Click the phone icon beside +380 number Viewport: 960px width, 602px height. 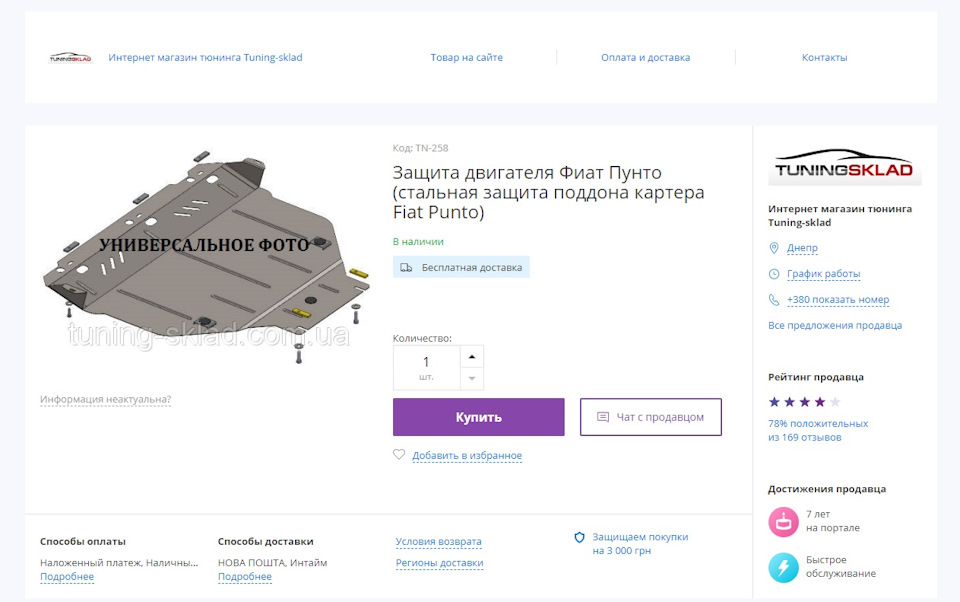(774, 300)
